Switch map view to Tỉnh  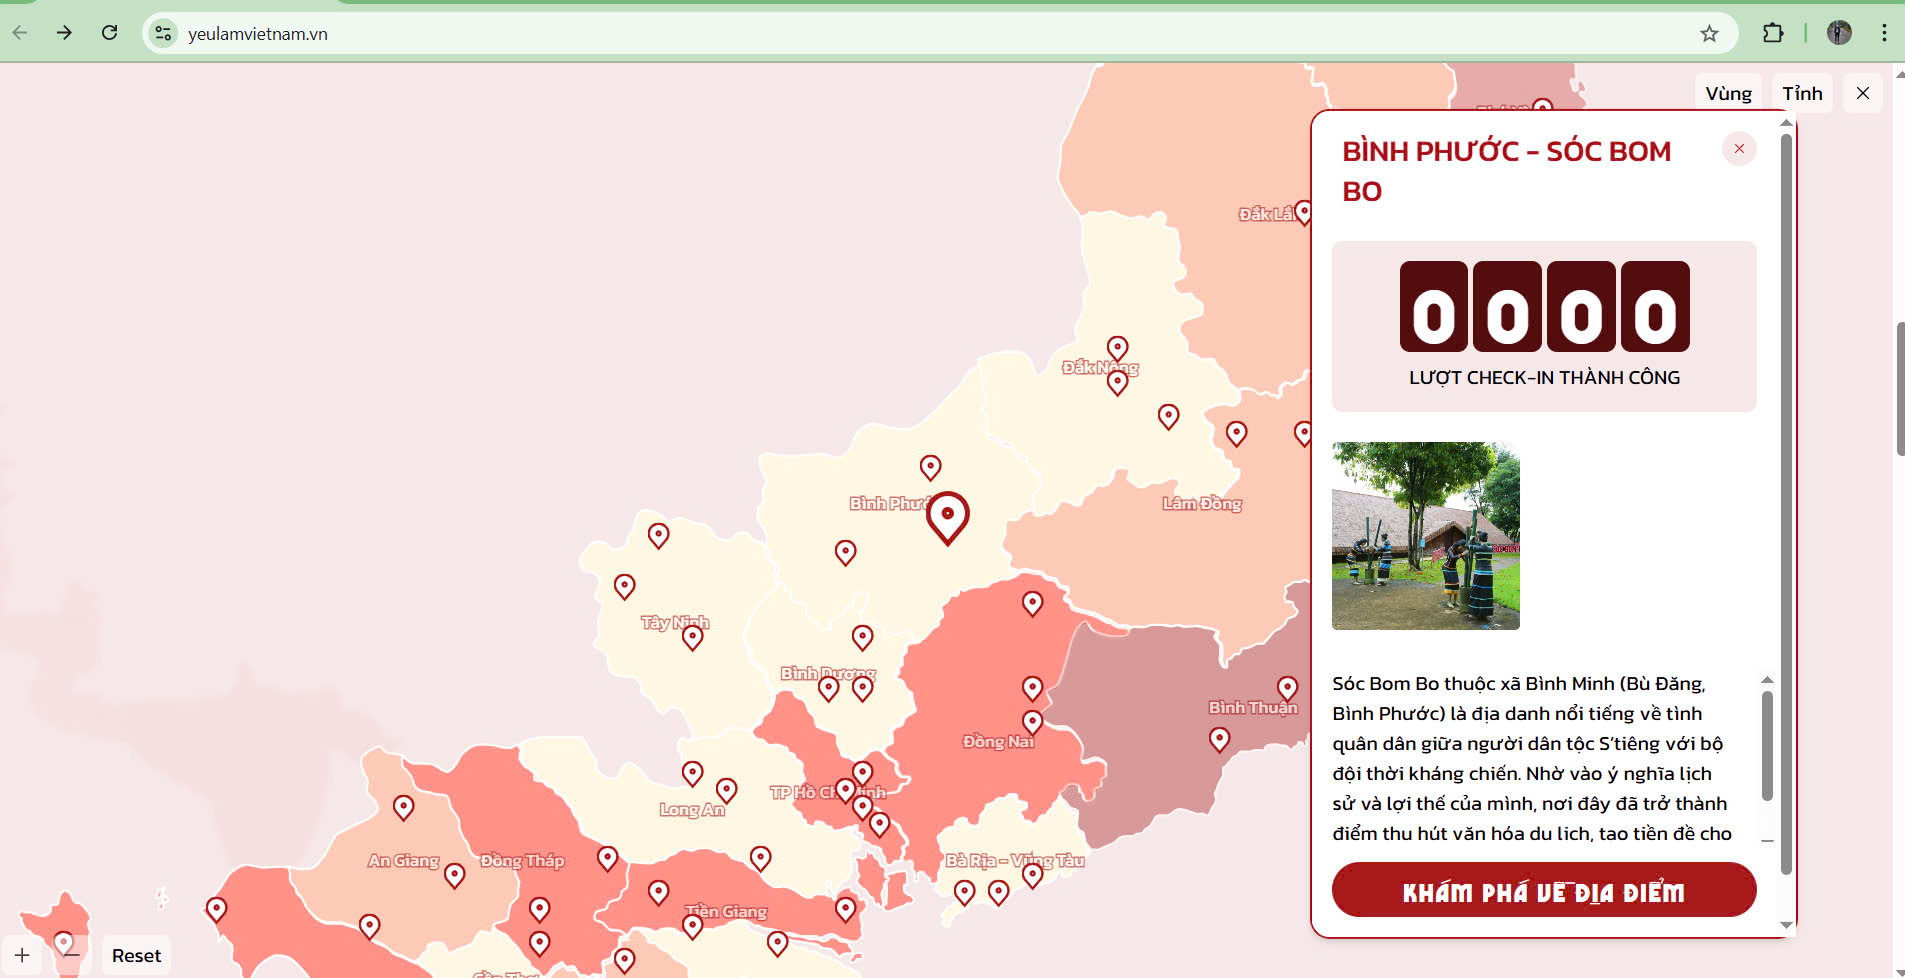click(x=1802, y=93)
